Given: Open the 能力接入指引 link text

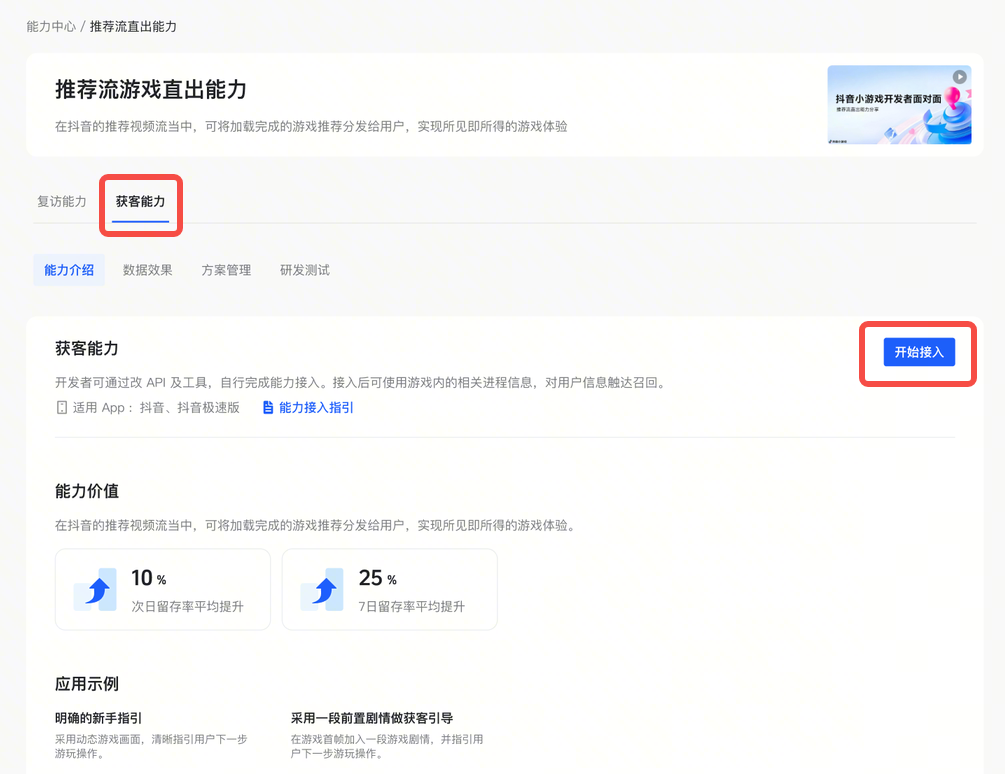Looking at the screenshot, I should (x=316, y=408).
